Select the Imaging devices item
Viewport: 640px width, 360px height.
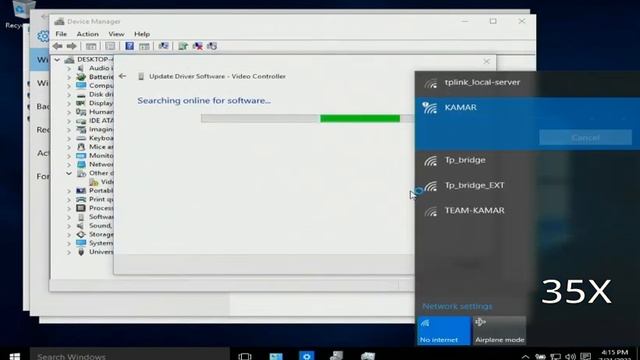[101, 129]
